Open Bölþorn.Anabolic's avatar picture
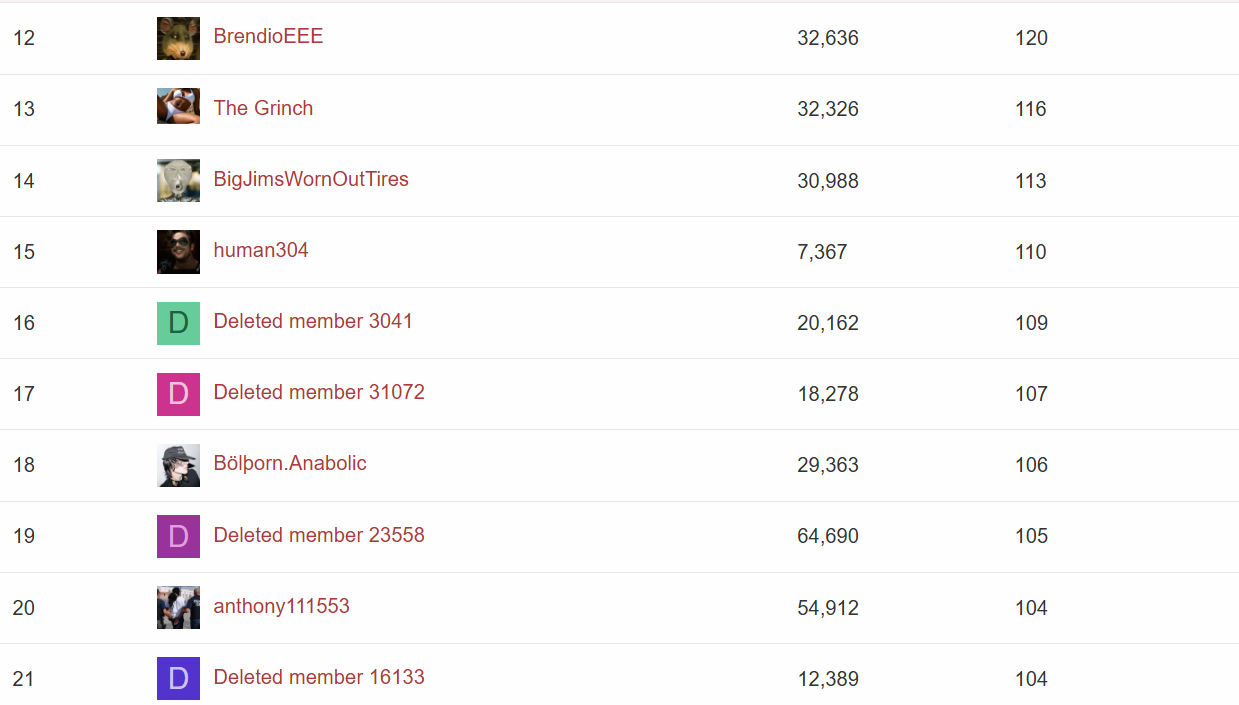The width and height of the screenshot is (1239, 705). [178, 465]
